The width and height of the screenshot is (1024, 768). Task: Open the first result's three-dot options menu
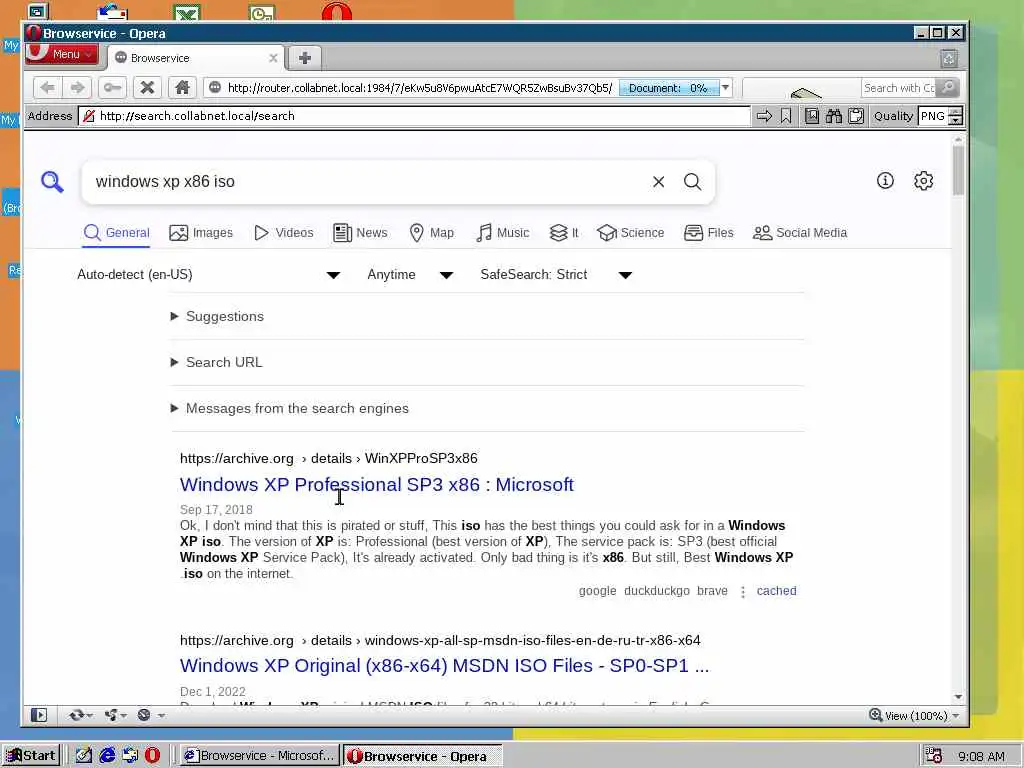[x=743, y=592]
